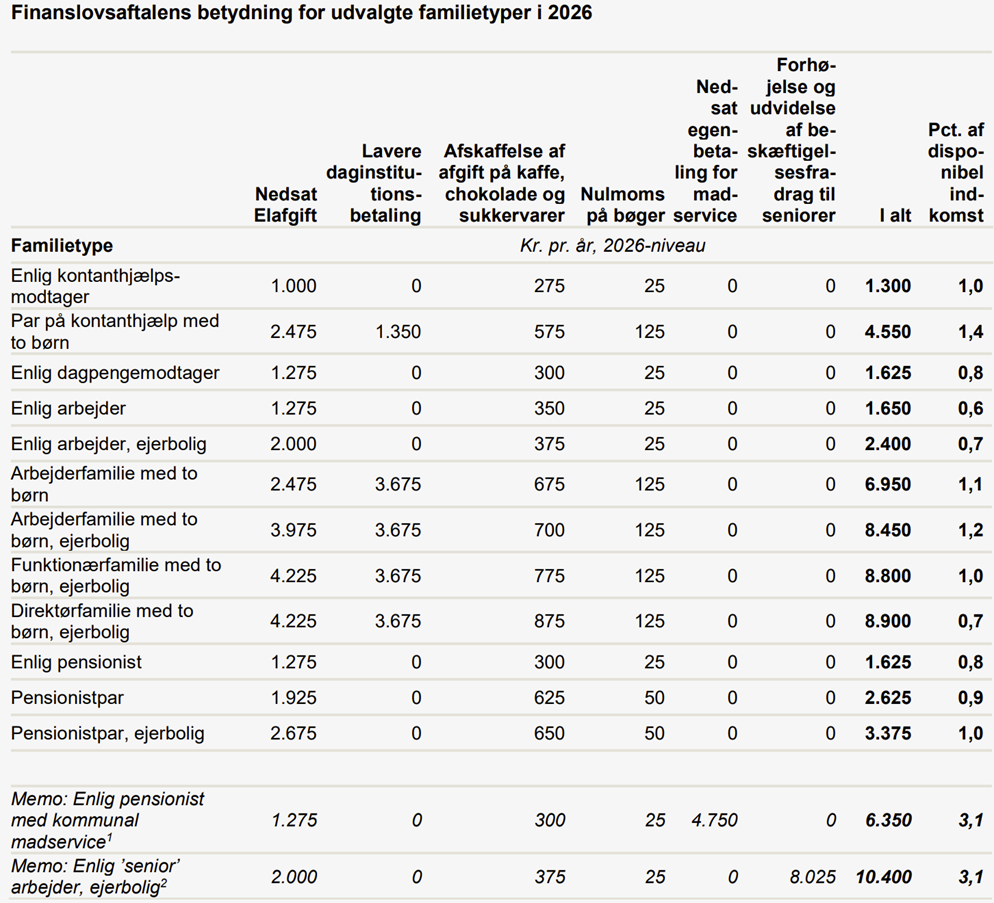This screenshot has width=994, height=903.
Task: Select the 'Nulmoms på bøger' column header
Action: tap(622, 205)
